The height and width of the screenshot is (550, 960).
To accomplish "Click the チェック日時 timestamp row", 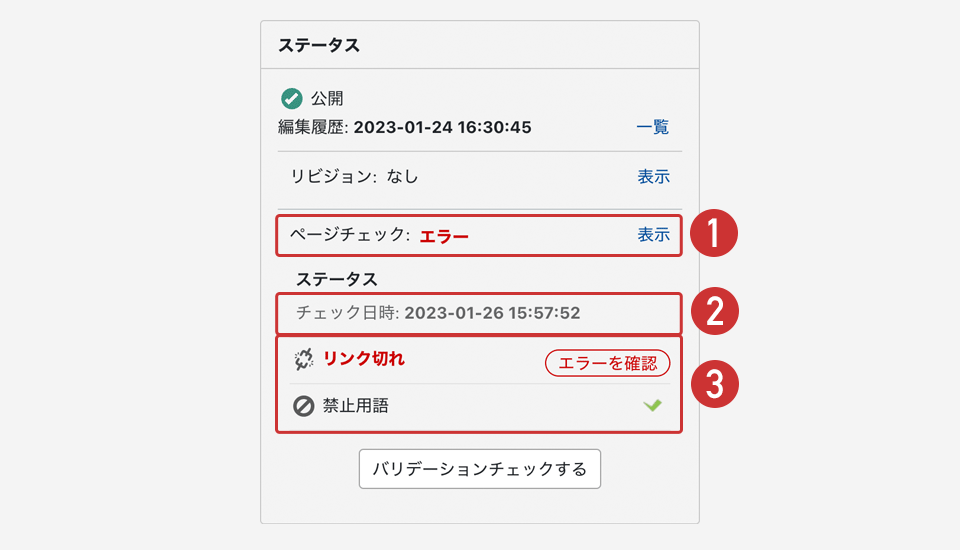I will [438, 313].
